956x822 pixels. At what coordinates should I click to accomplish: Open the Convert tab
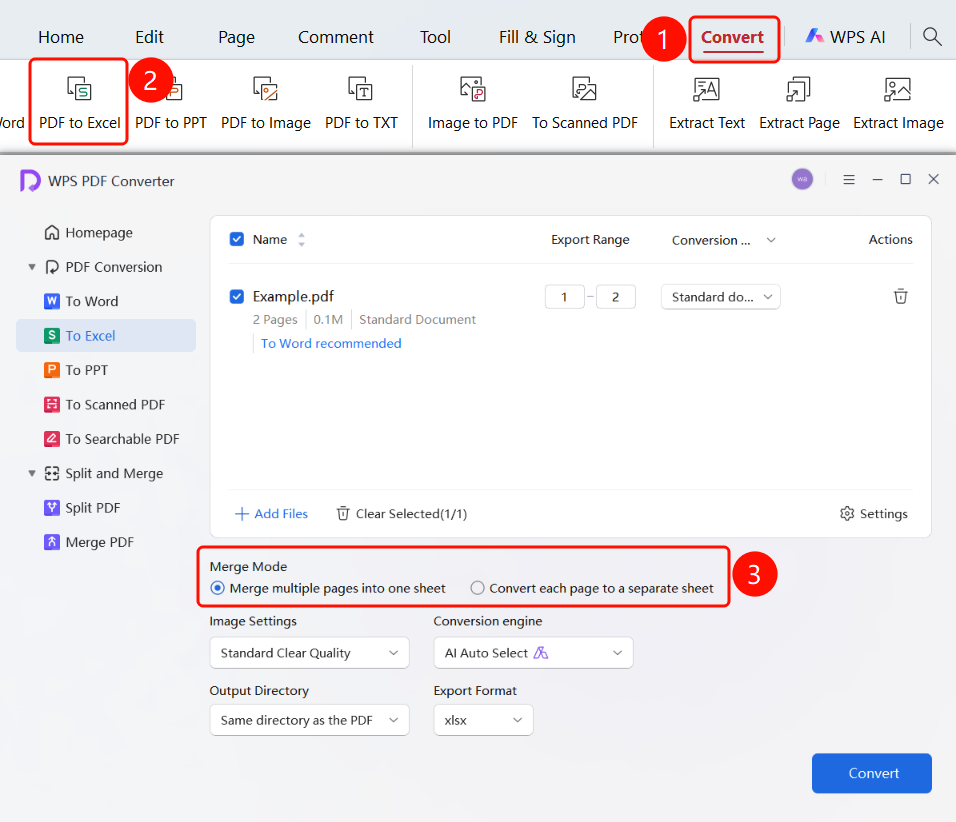point(732,37)
